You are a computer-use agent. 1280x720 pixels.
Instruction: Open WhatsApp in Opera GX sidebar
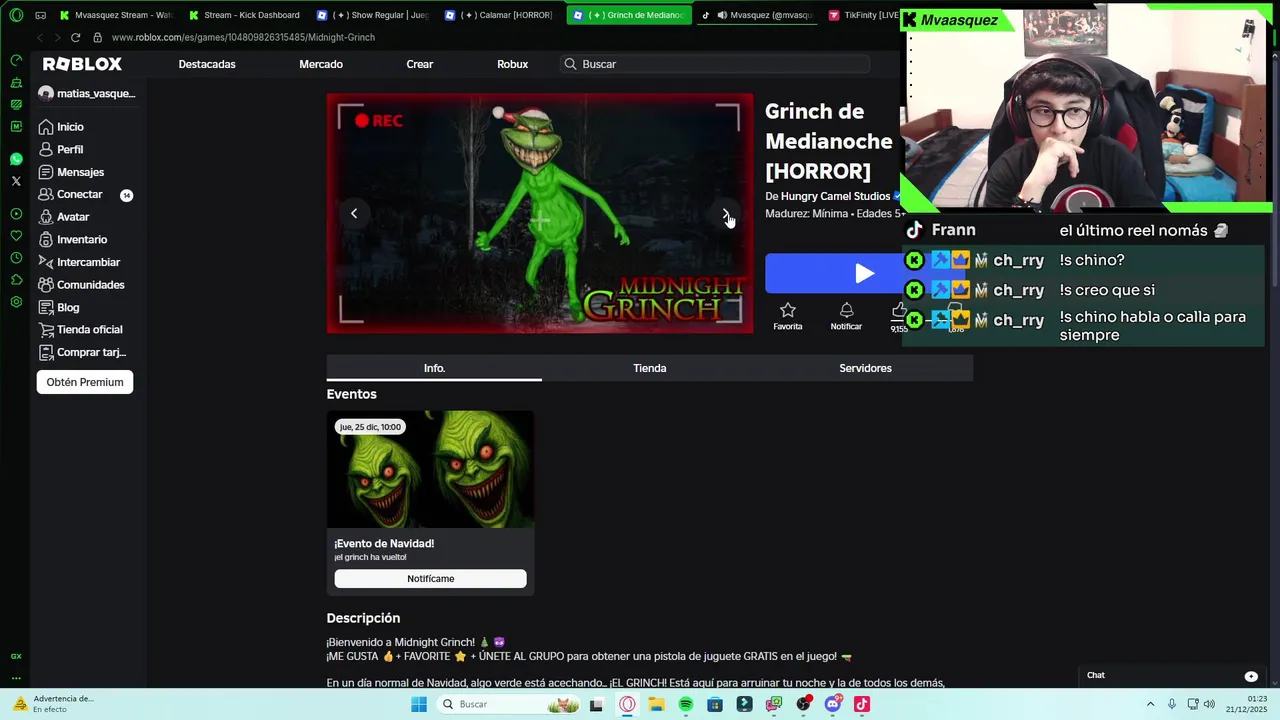(16, 159)
